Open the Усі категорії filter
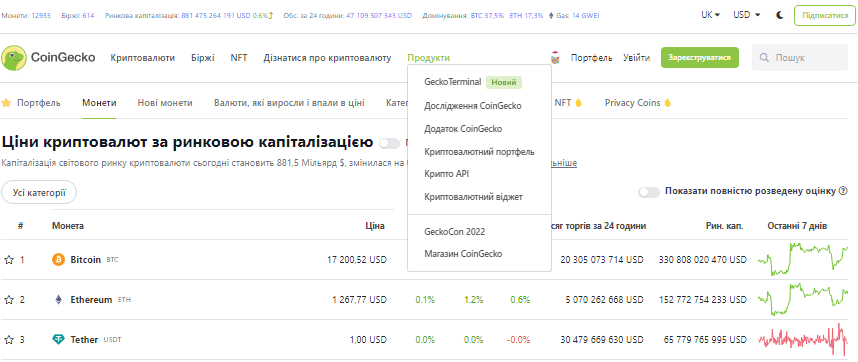The image size is (858, 362). tap(39, 192)
